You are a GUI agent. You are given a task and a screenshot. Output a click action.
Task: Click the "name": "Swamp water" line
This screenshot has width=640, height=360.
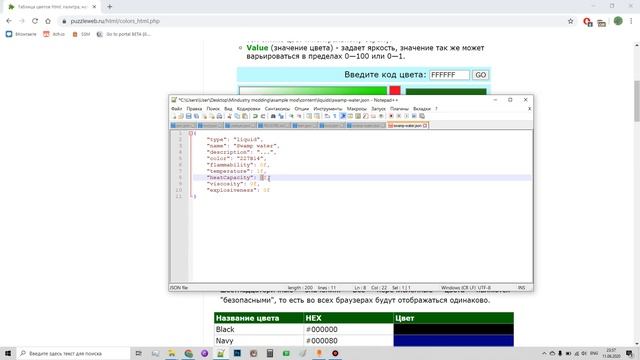click(x=243, y=146)
